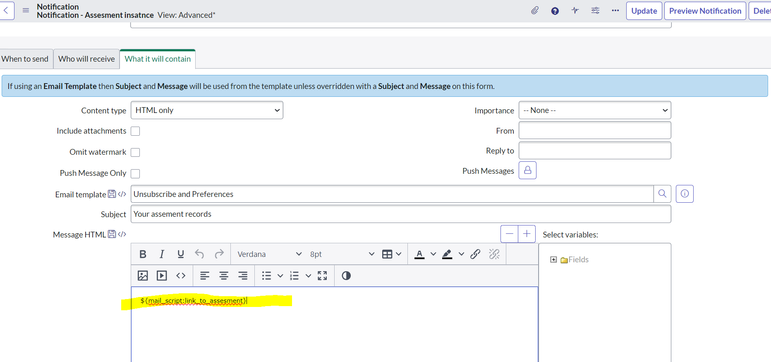
Task: Toggle fullscreen editor mode
Action: (x=322, y=275)
